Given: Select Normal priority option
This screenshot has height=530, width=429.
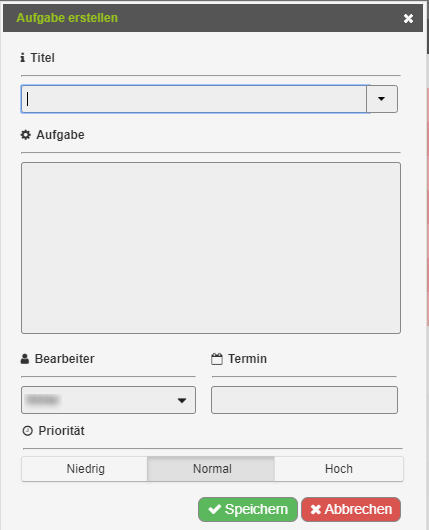Looking at the screenshot, I should pyautogui.click(x=211, y=469).
